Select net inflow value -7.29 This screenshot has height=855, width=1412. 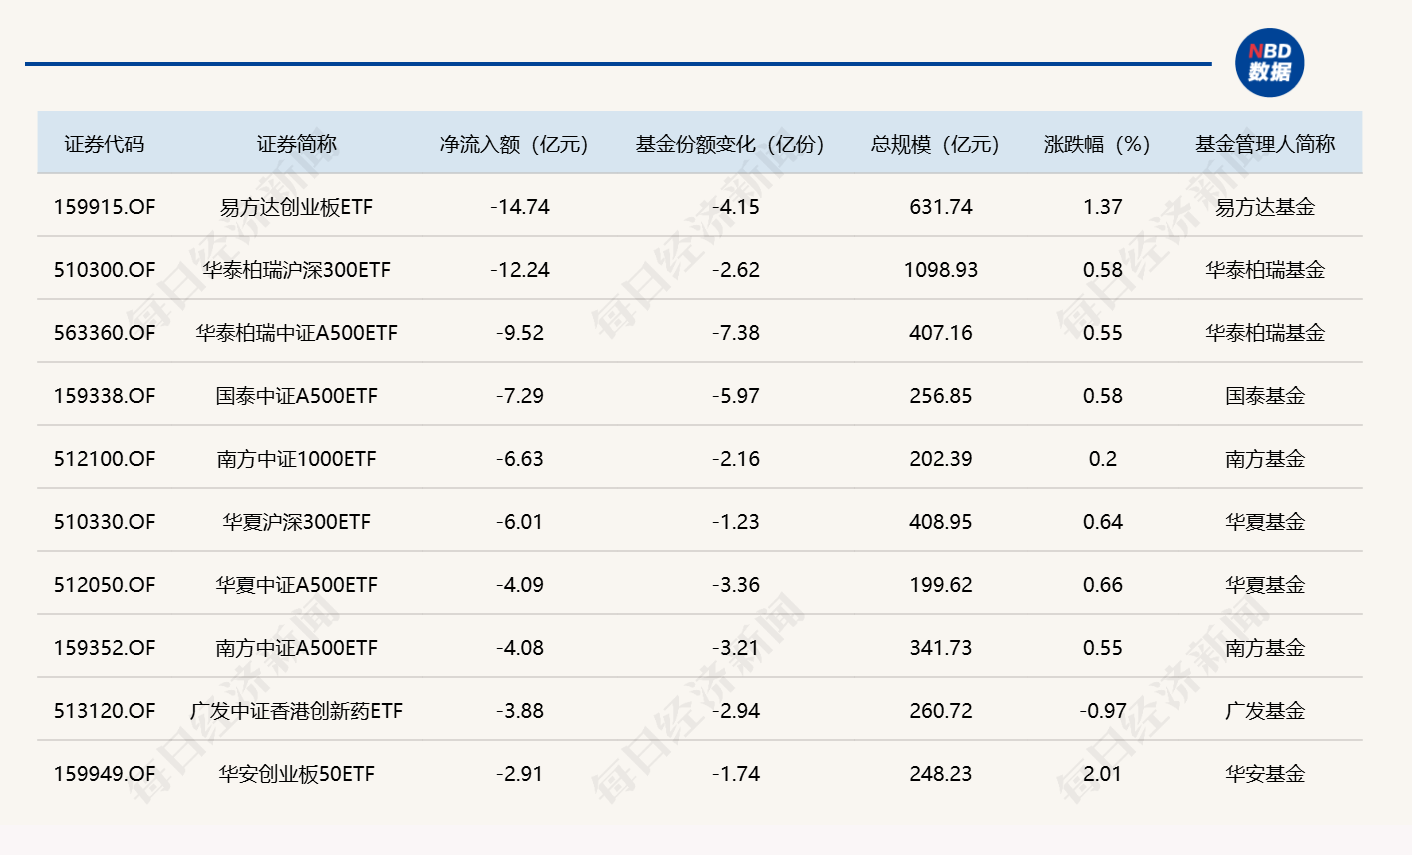520,396
